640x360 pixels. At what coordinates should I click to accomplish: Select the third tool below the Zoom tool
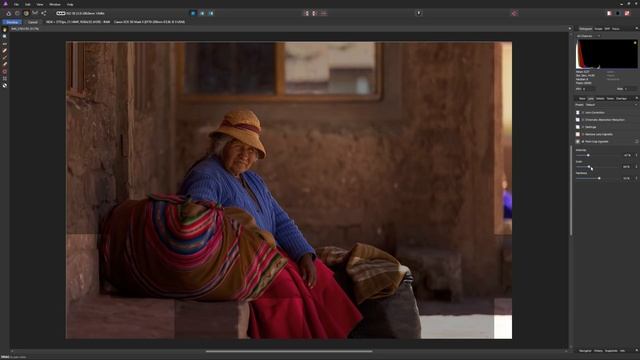[x=5, y=44]
